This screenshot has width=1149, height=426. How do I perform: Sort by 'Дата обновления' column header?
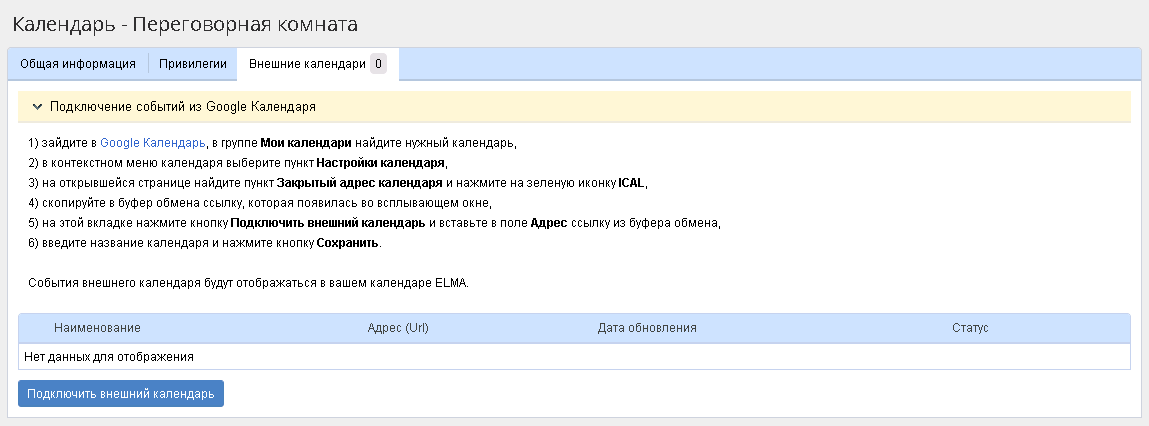[x=646, y=328]
